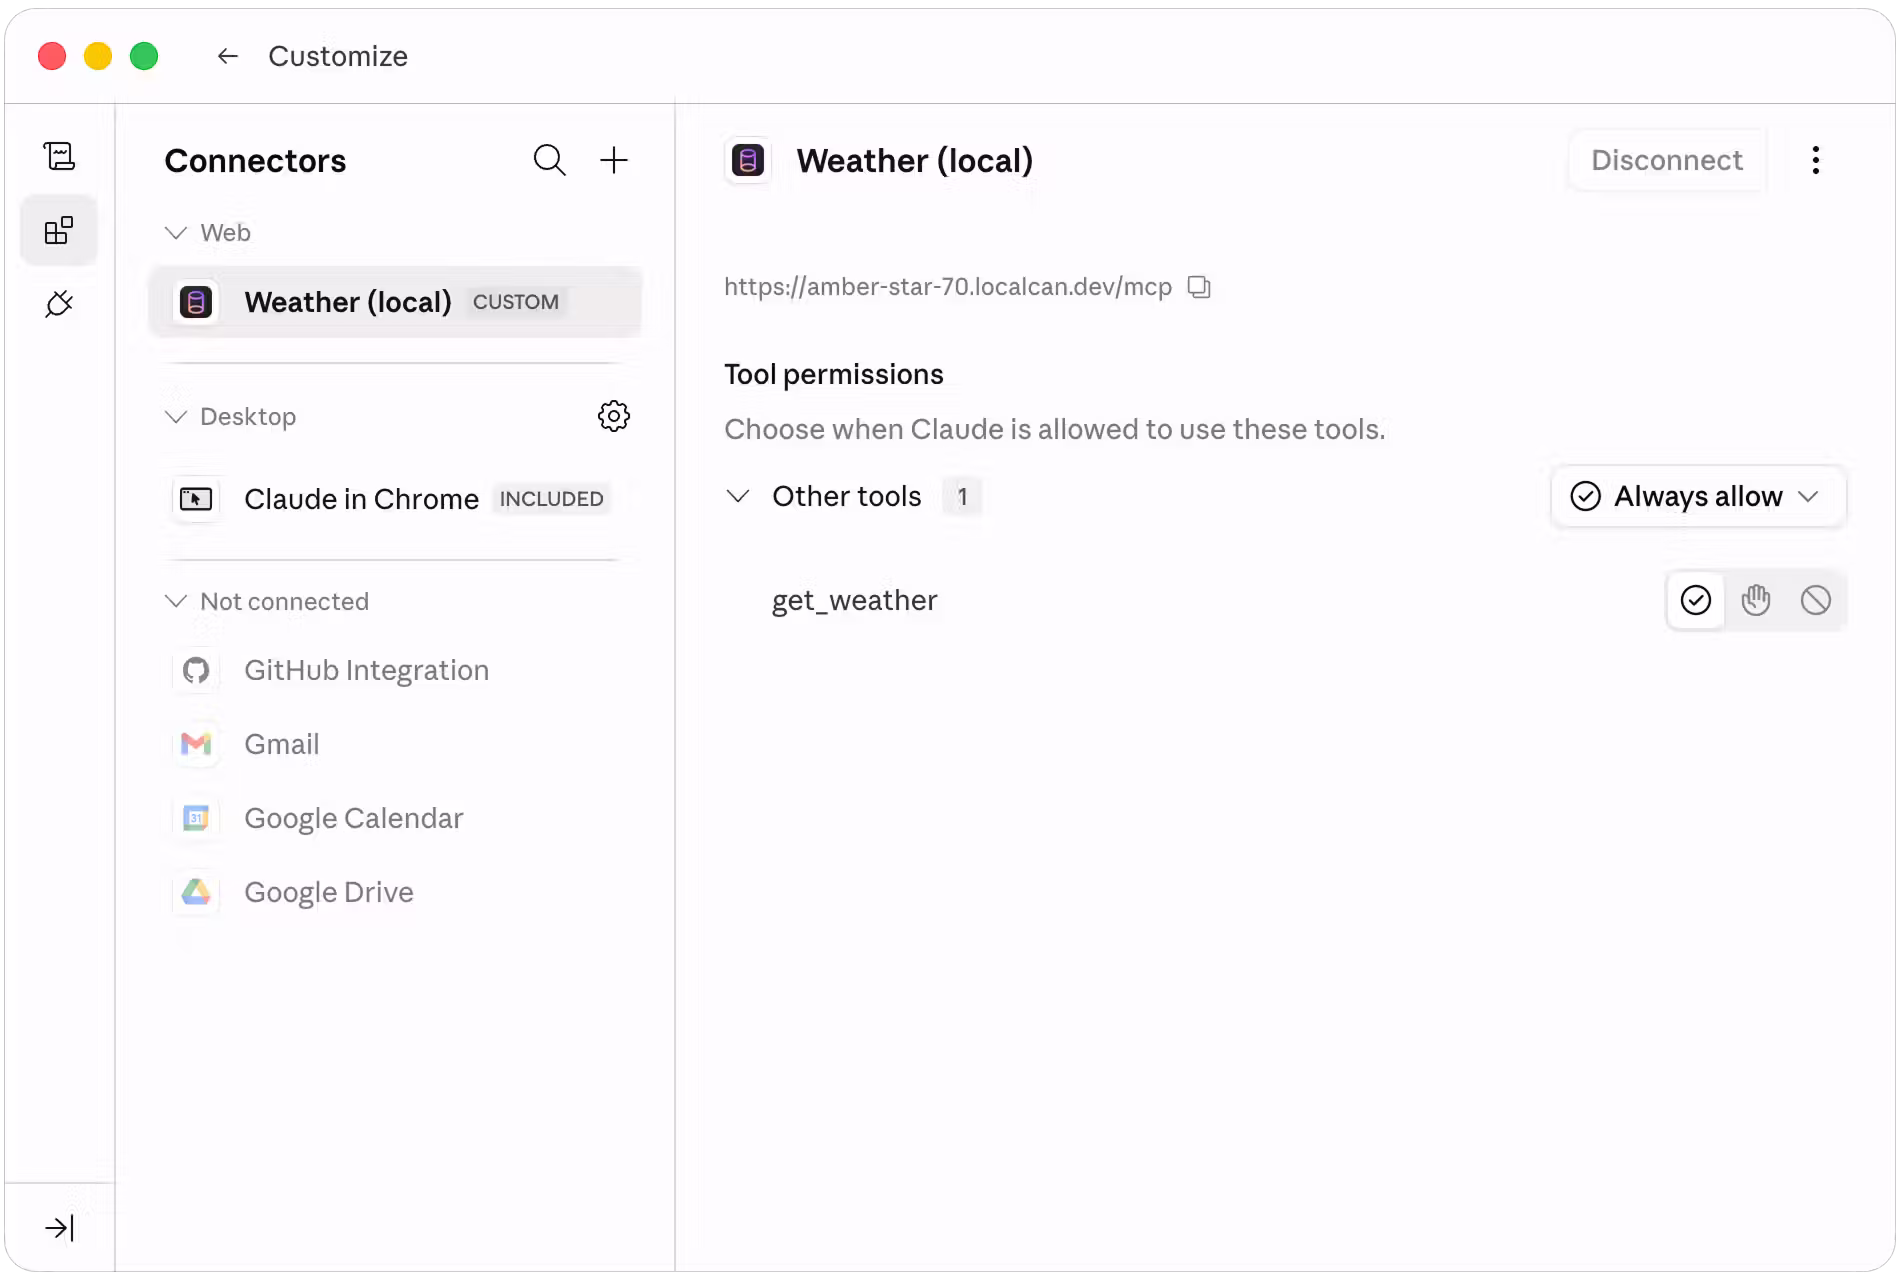1900x1280 pixels.
Task: Select Weather (local) connector in list
Action: pyautogui.click(x=396, y=302)
